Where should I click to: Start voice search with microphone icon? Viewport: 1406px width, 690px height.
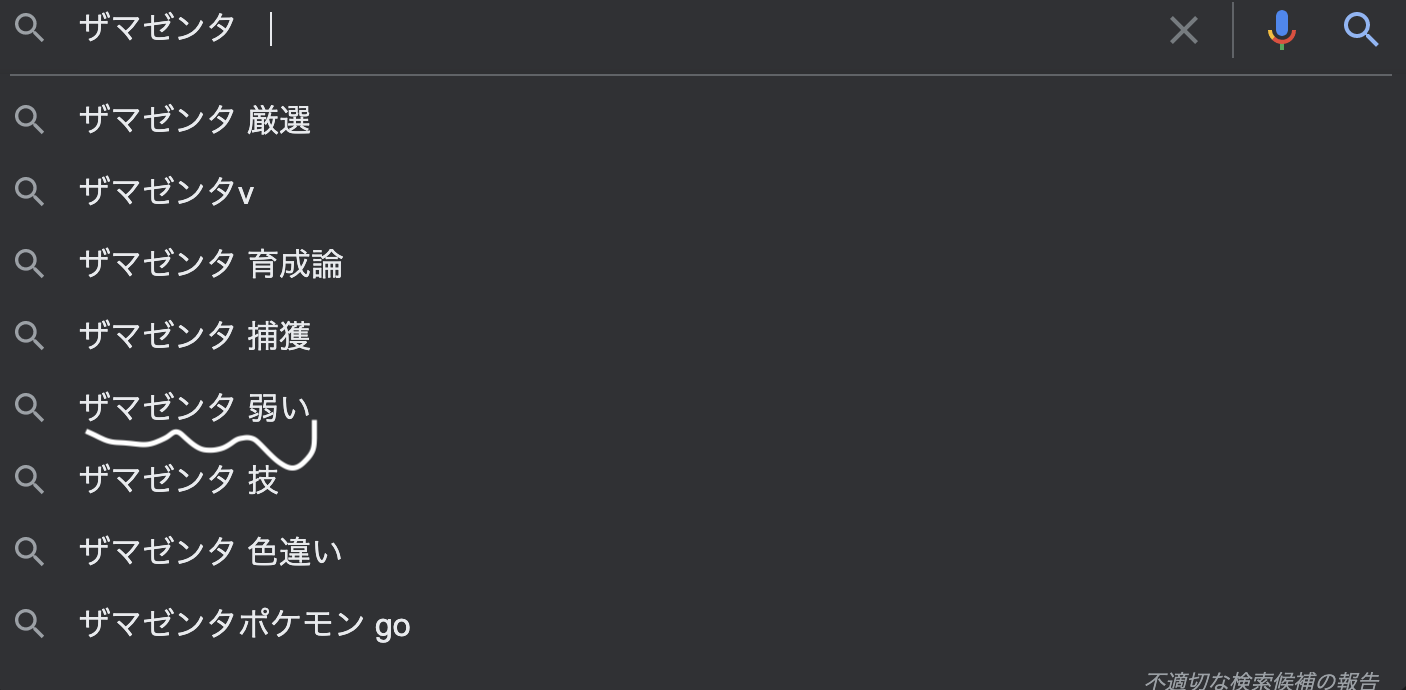tap(1281, 30)
